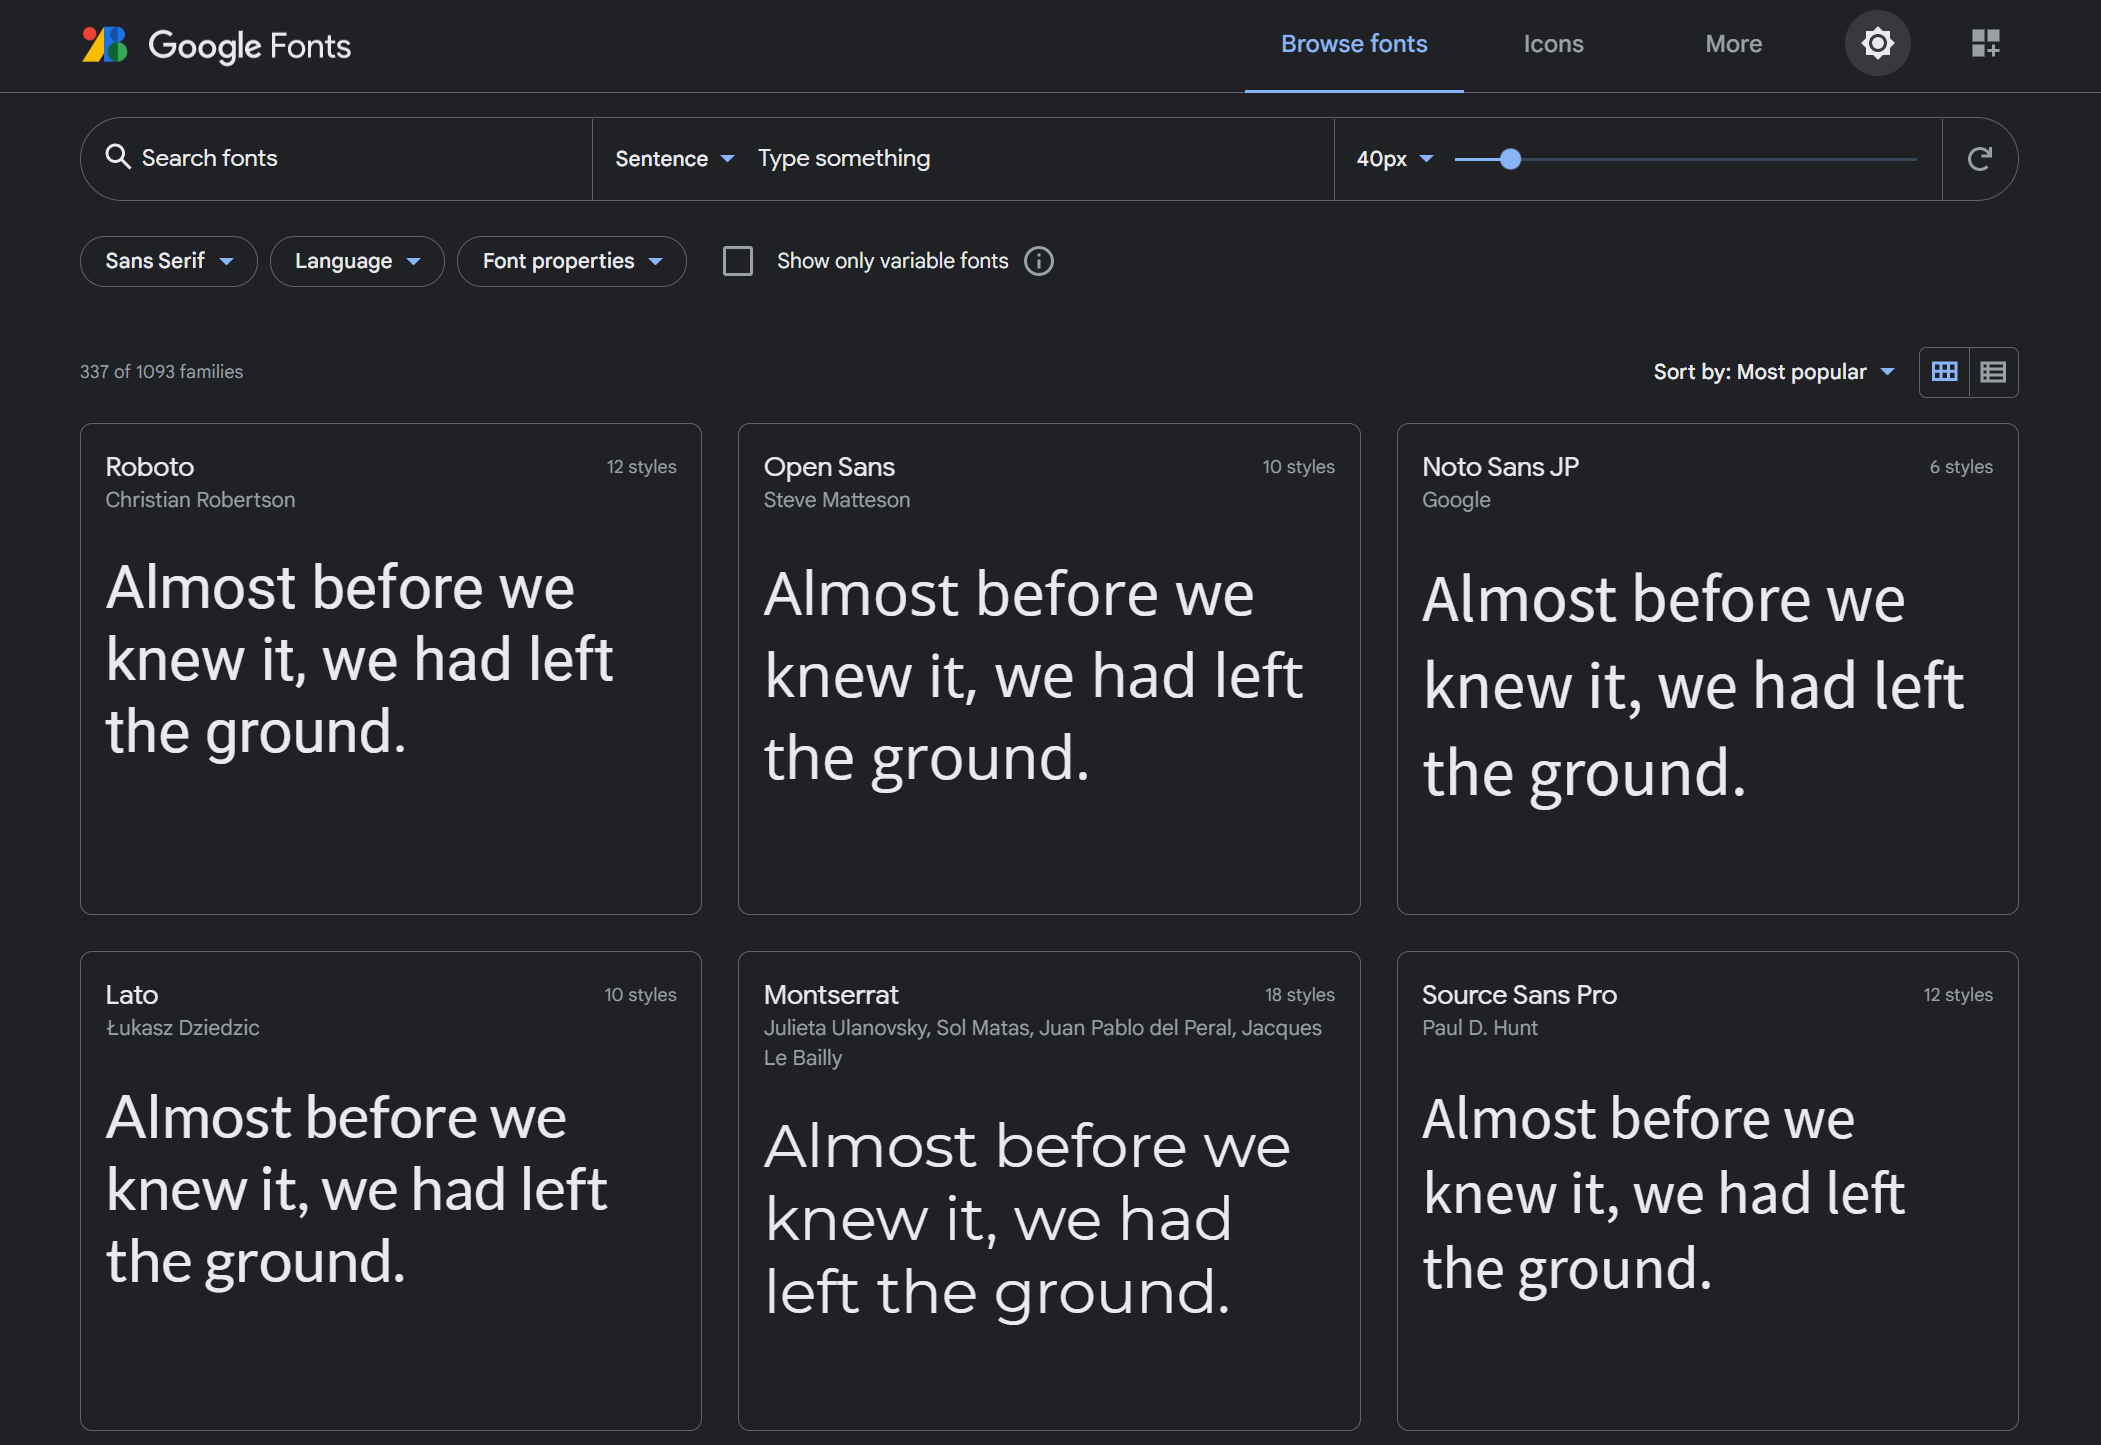
Task: Reset filters with the refresh icon
Action: pos(1979,159)
